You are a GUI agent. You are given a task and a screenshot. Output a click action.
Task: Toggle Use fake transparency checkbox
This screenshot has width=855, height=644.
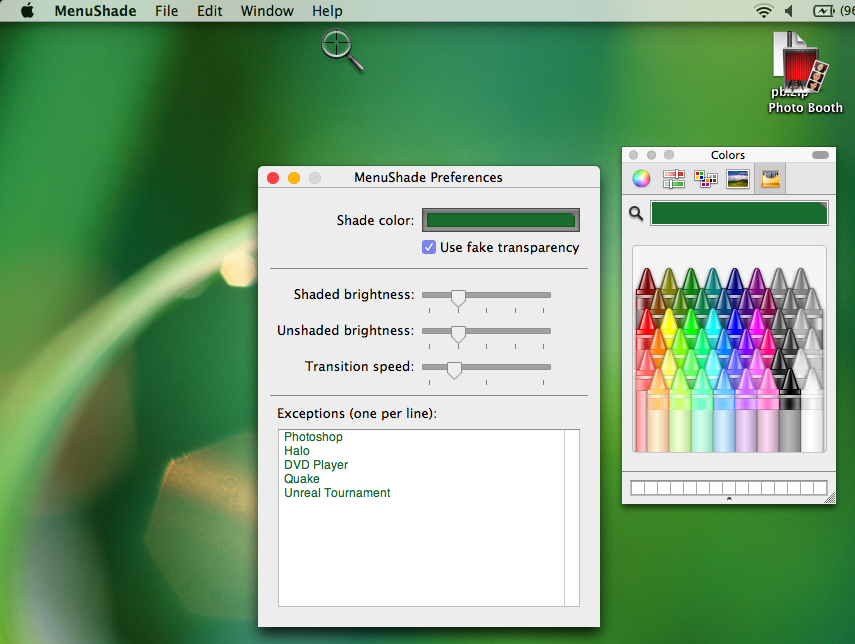coord(429,247)
